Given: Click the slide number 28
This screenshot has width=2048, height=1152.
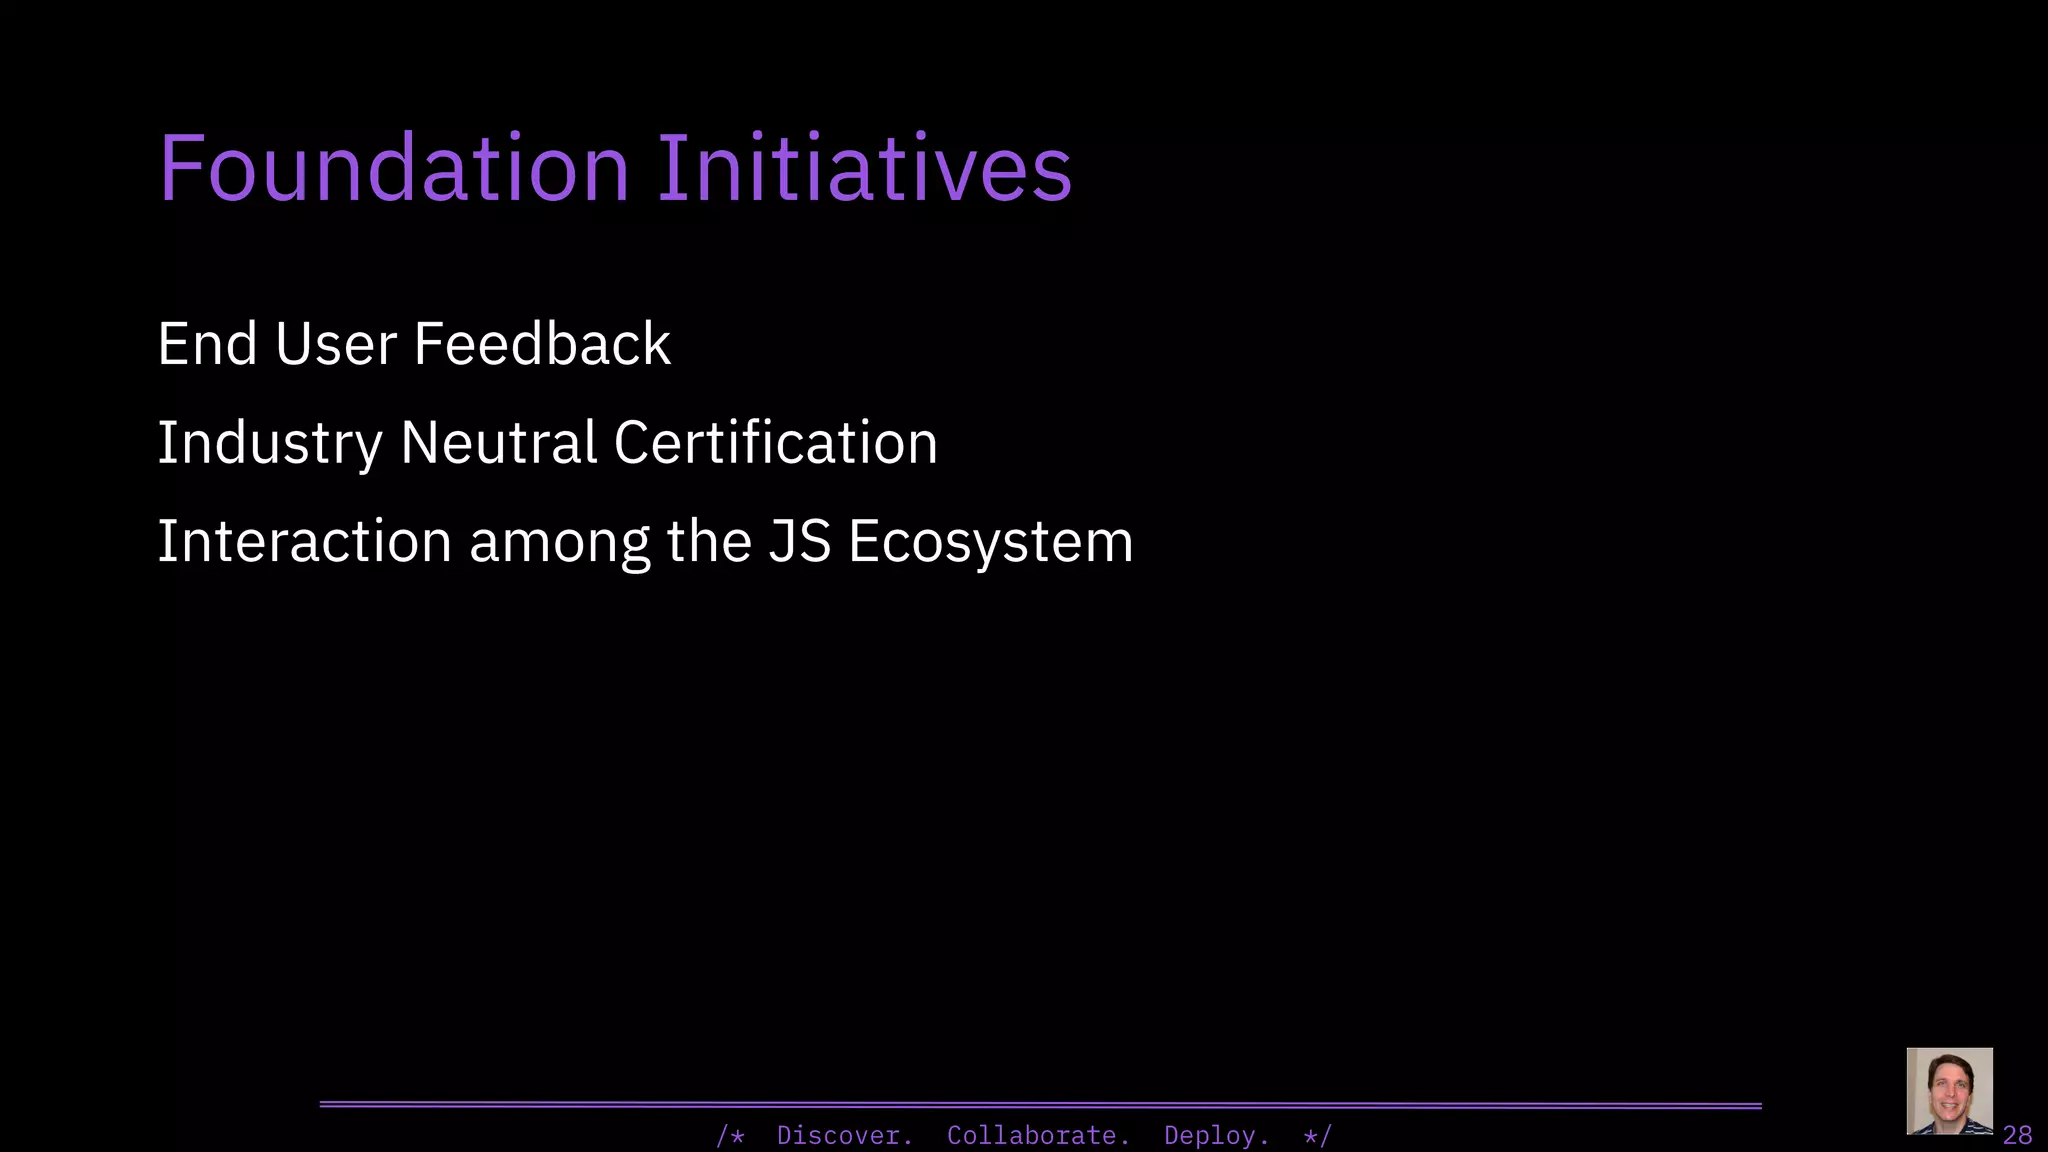Looking at the screenshot, I should click(2017, 1135).
